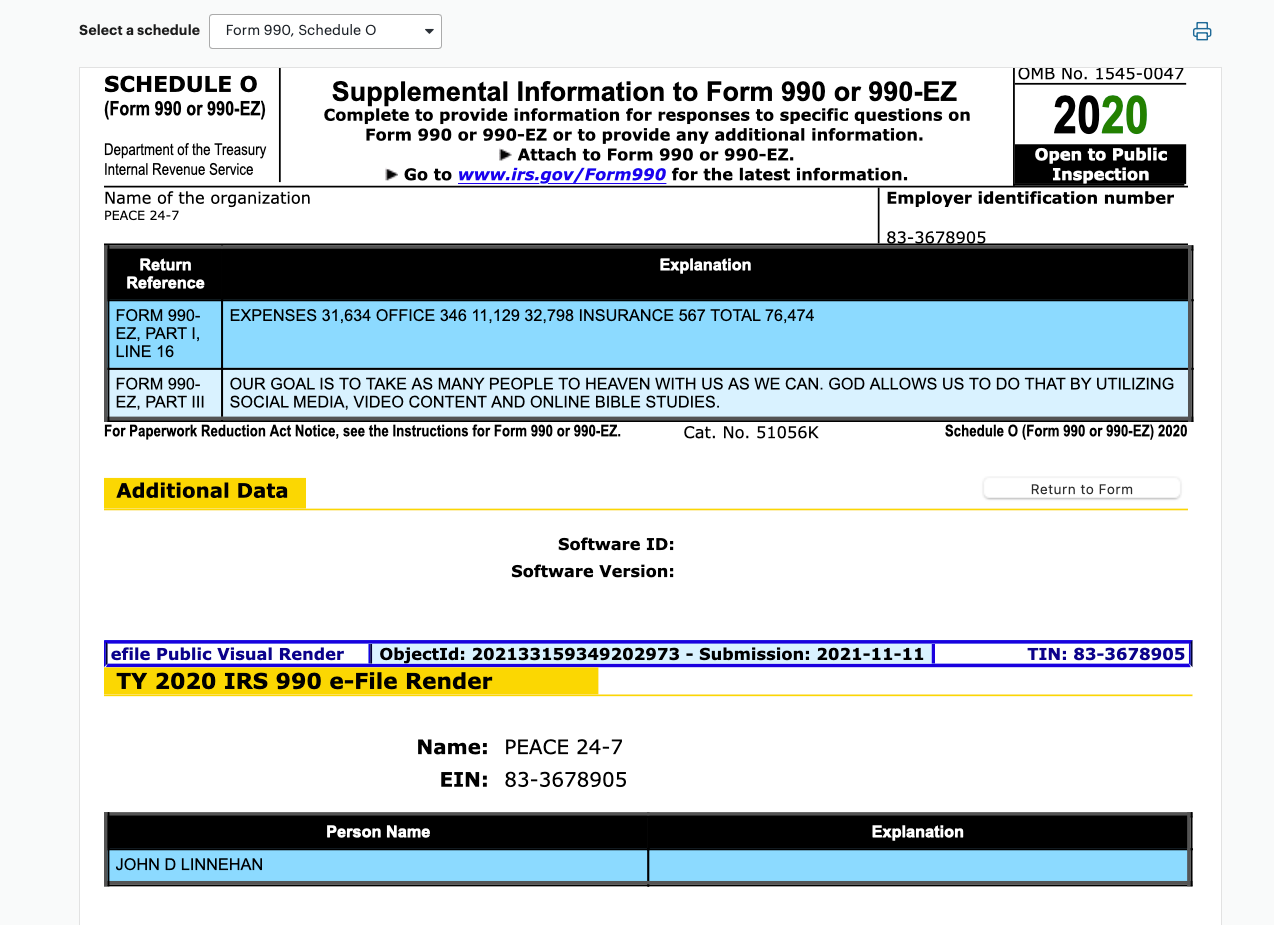Click the Schedule O (Form 990 or 990-EZ) 2020 footer
This screenshot has height=925, width=1274.
pyautogui.click(x=1066, y=432)
